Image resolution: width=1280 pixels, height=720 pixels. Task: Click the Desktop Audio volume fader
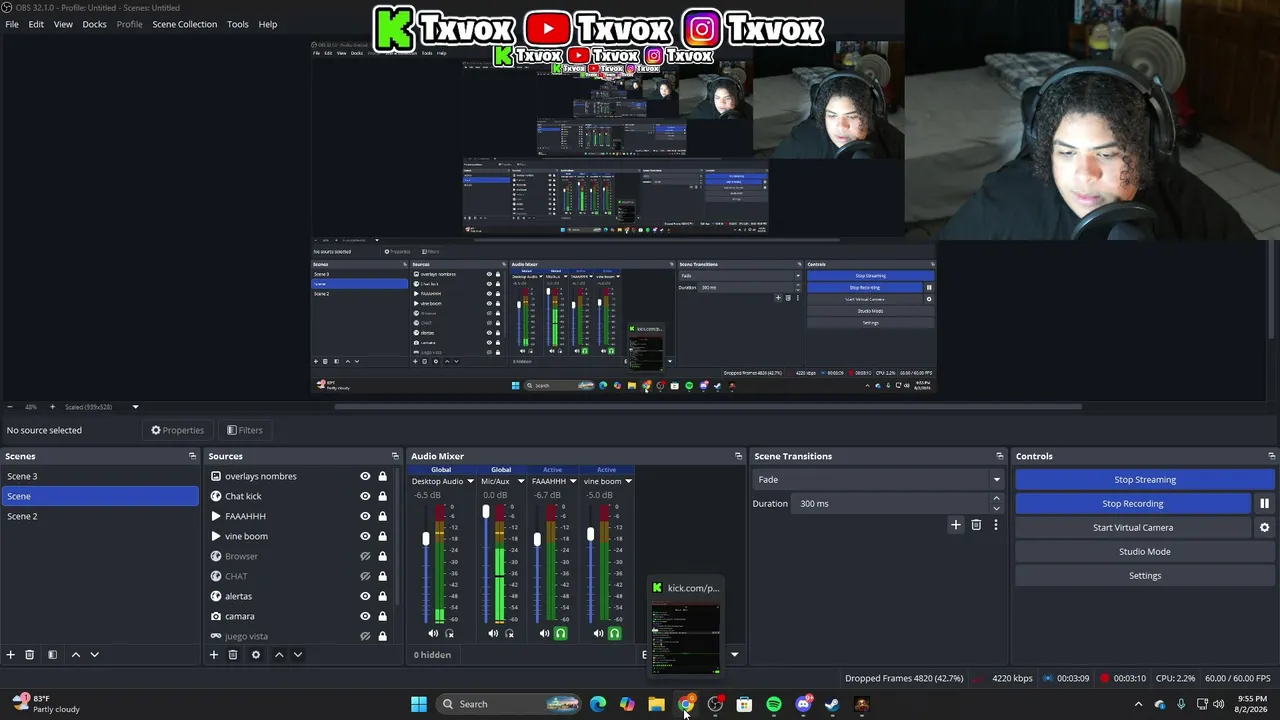(x=426, y=539)
